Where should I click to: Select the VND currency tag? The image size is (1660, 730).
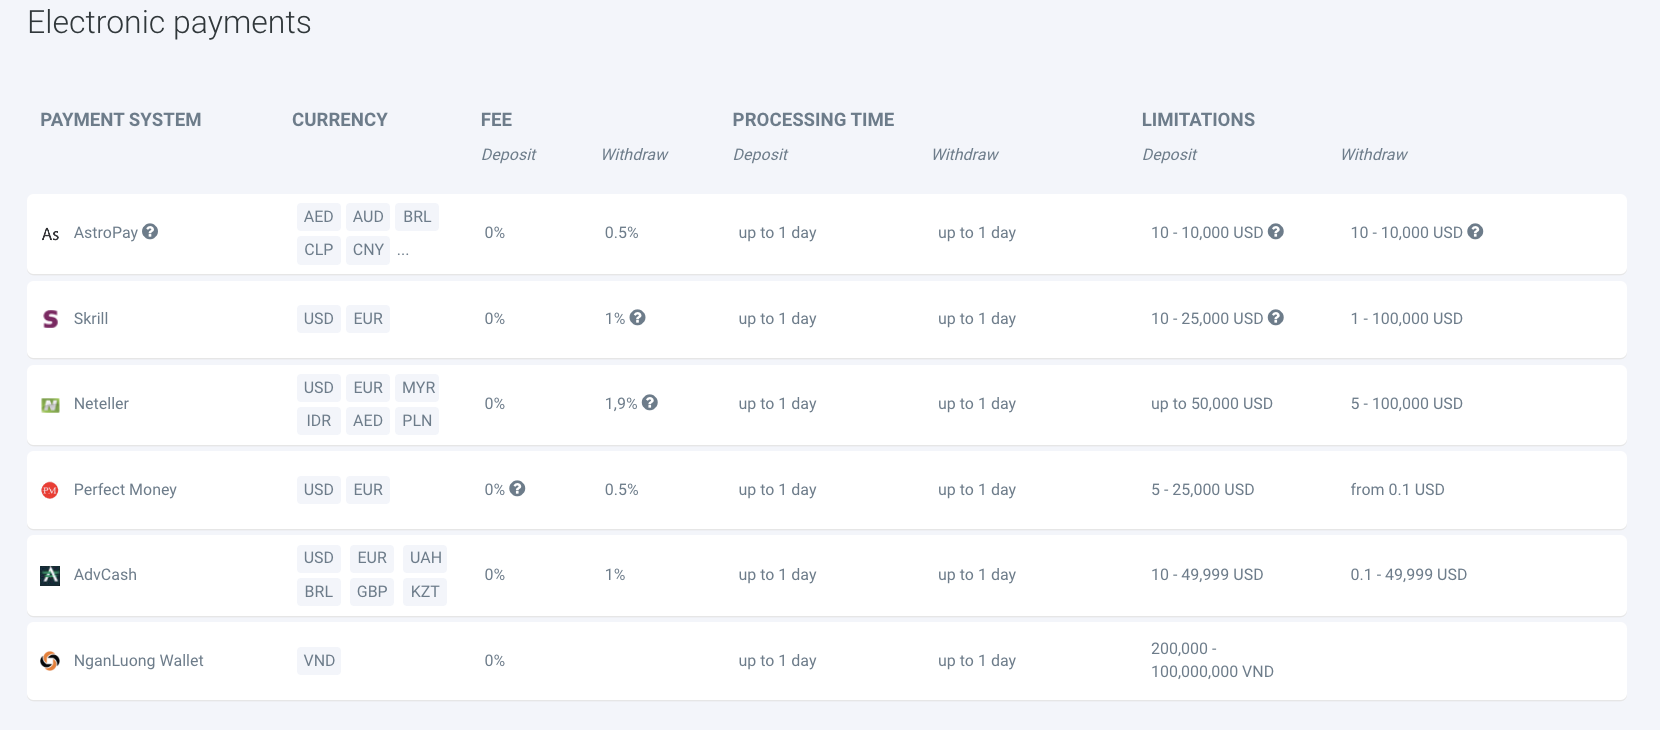319,661
